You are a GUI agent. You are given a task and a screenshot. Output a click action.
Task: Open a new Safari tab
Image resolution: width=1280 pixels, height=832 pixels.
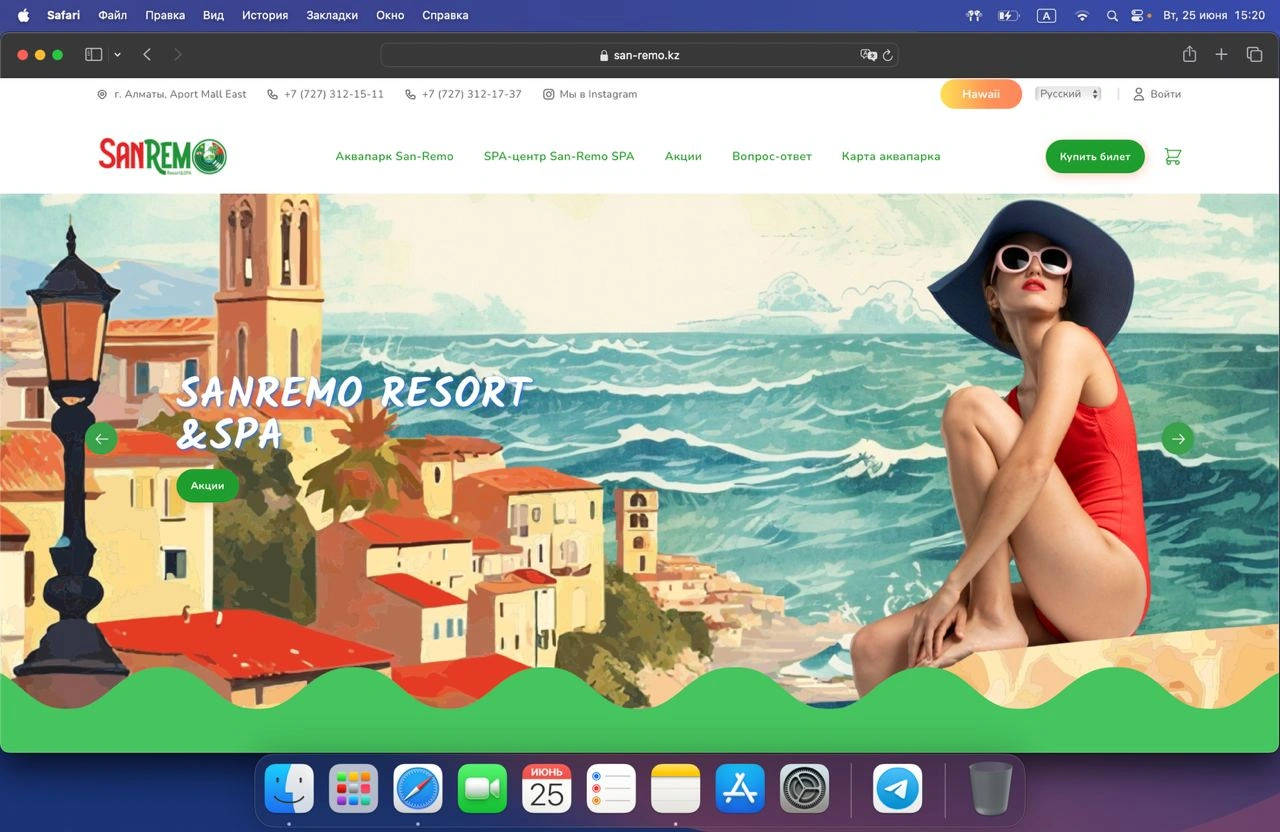[x=1221, y=55]
